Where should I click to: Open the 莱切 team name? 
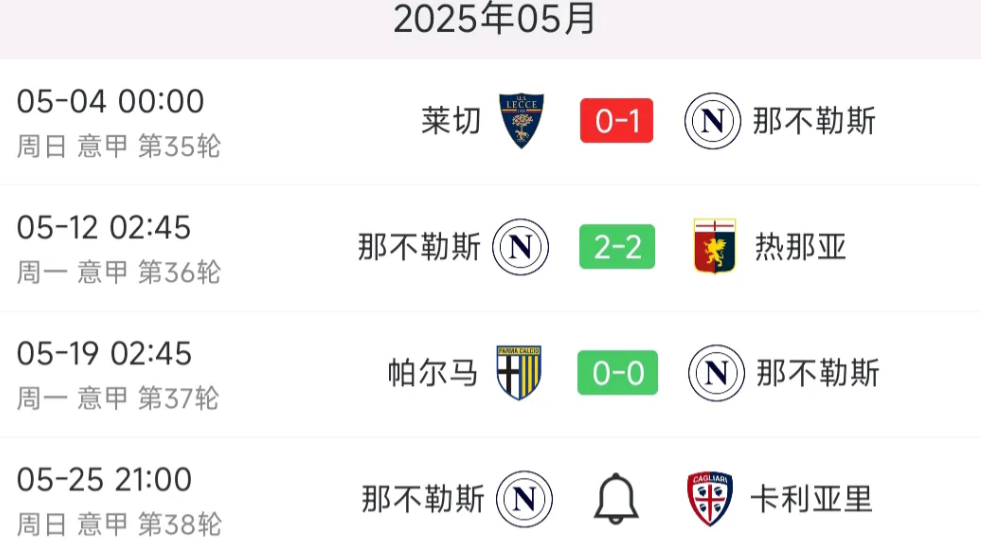tap(451, 121)
